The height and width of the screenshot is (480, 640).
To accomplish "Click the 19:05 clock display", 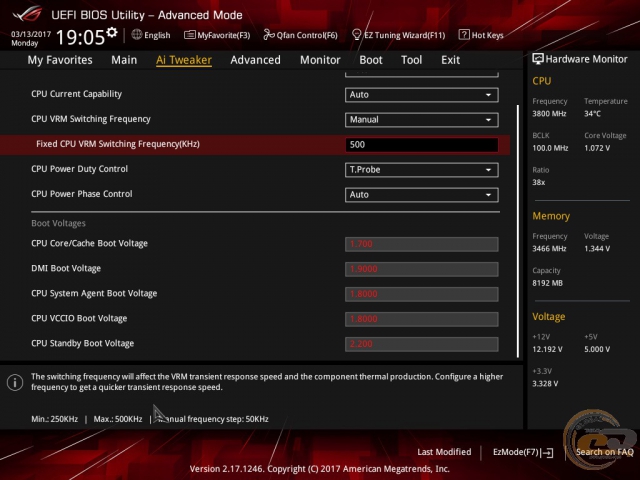I will tap(80, 37).
